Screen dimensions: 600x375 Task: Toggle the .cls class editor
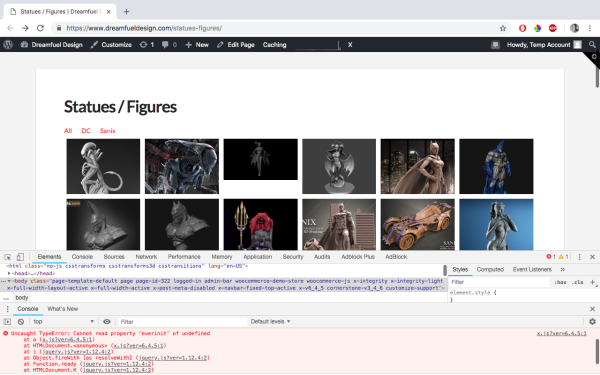tap(577, 282)
